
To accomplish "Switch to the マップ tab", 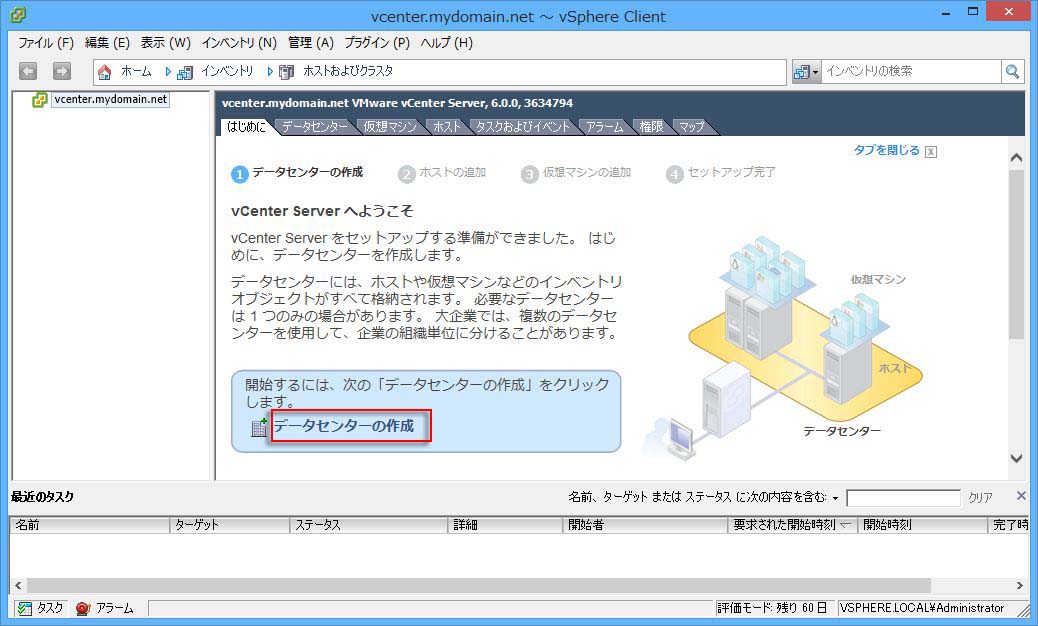I will 692,126.
